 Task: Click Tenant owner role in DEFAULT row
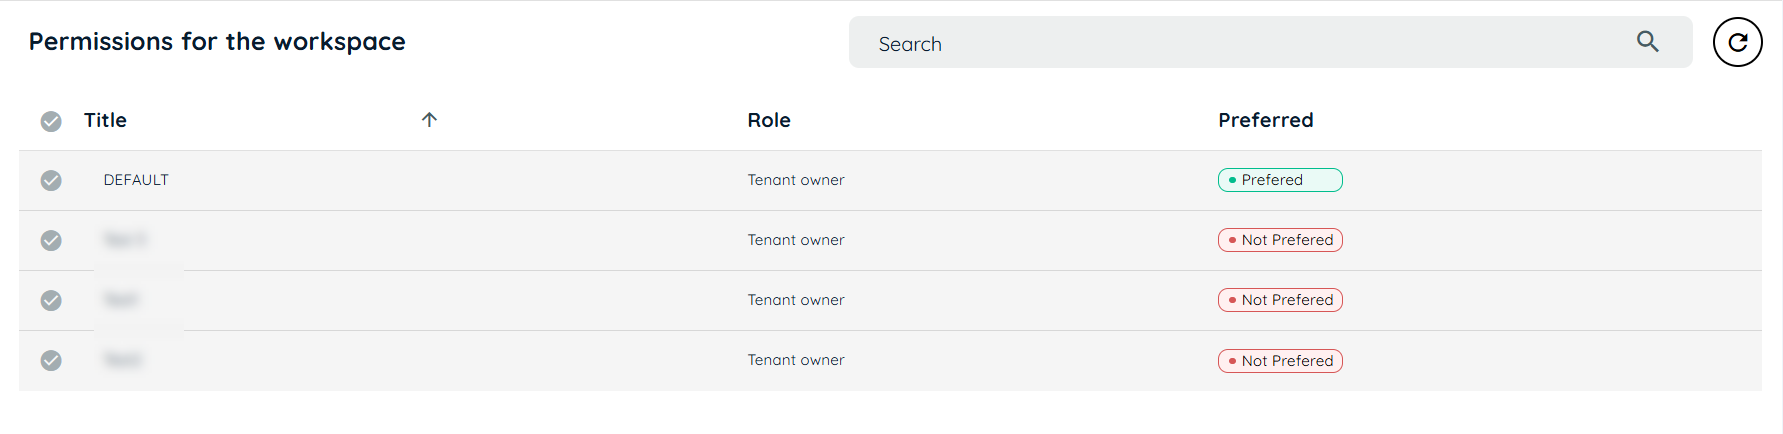tap(796, 180)
